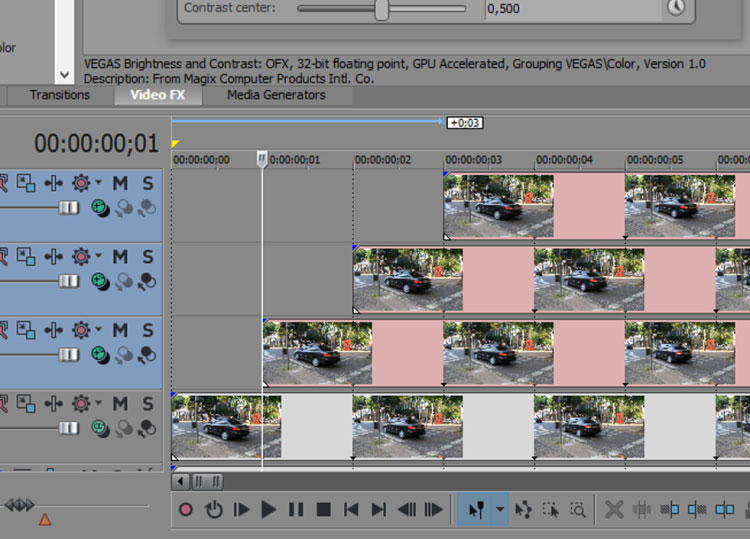Stop playback
This screenshot has height=539, width=750.
[x=324, y=510]
